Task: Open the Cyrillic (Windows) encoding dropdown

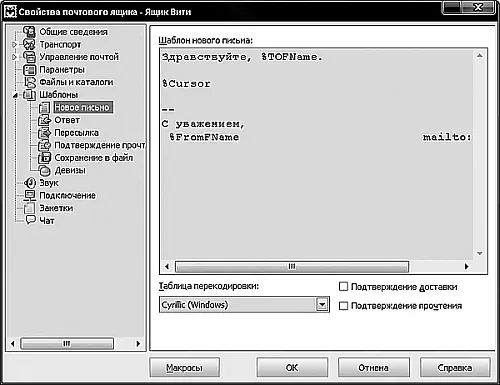Action: pos(322,304)
